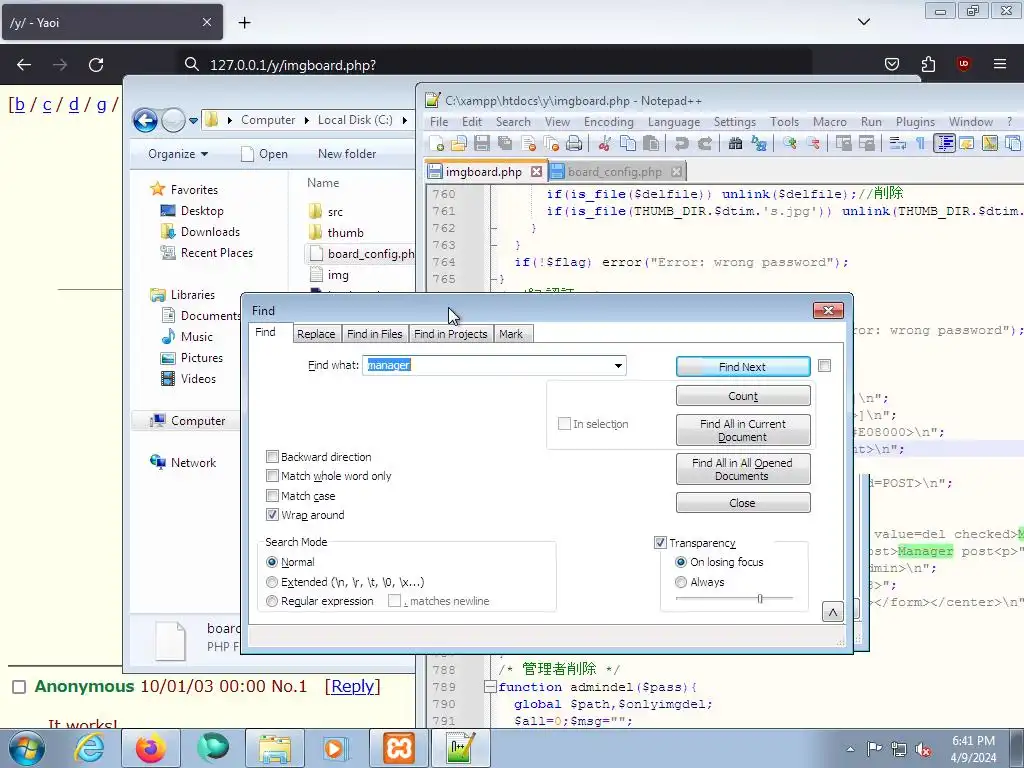Viewport: 1024px width, 768px height.
Task: Click the Close All icon in Notepad++ toolbar
Action: [551, 143]
